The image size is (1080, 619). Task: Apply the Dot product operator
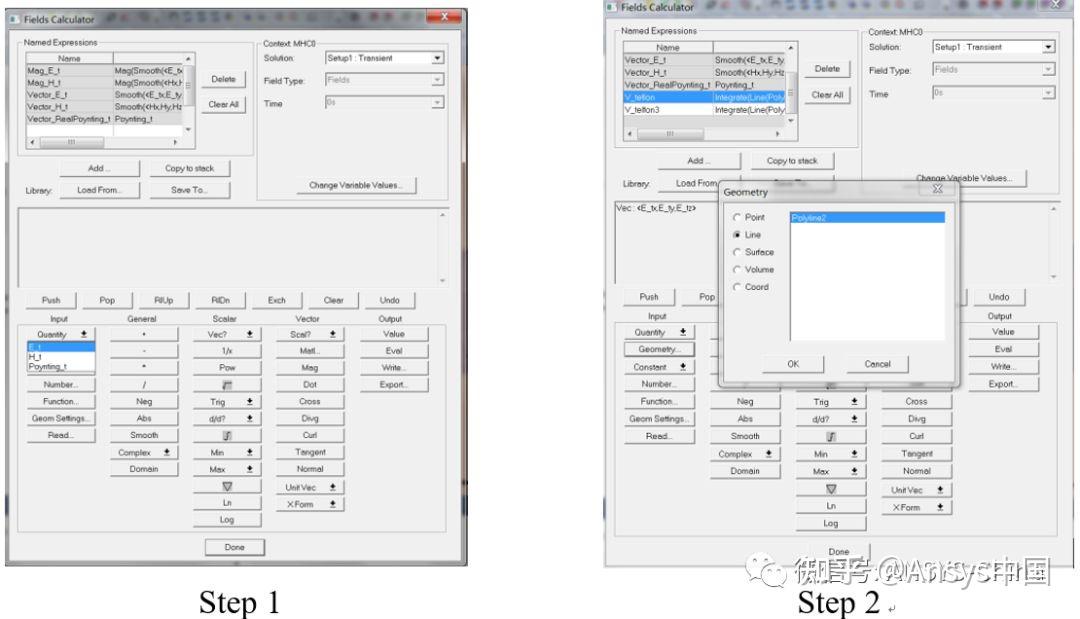[x=310, y=384]
